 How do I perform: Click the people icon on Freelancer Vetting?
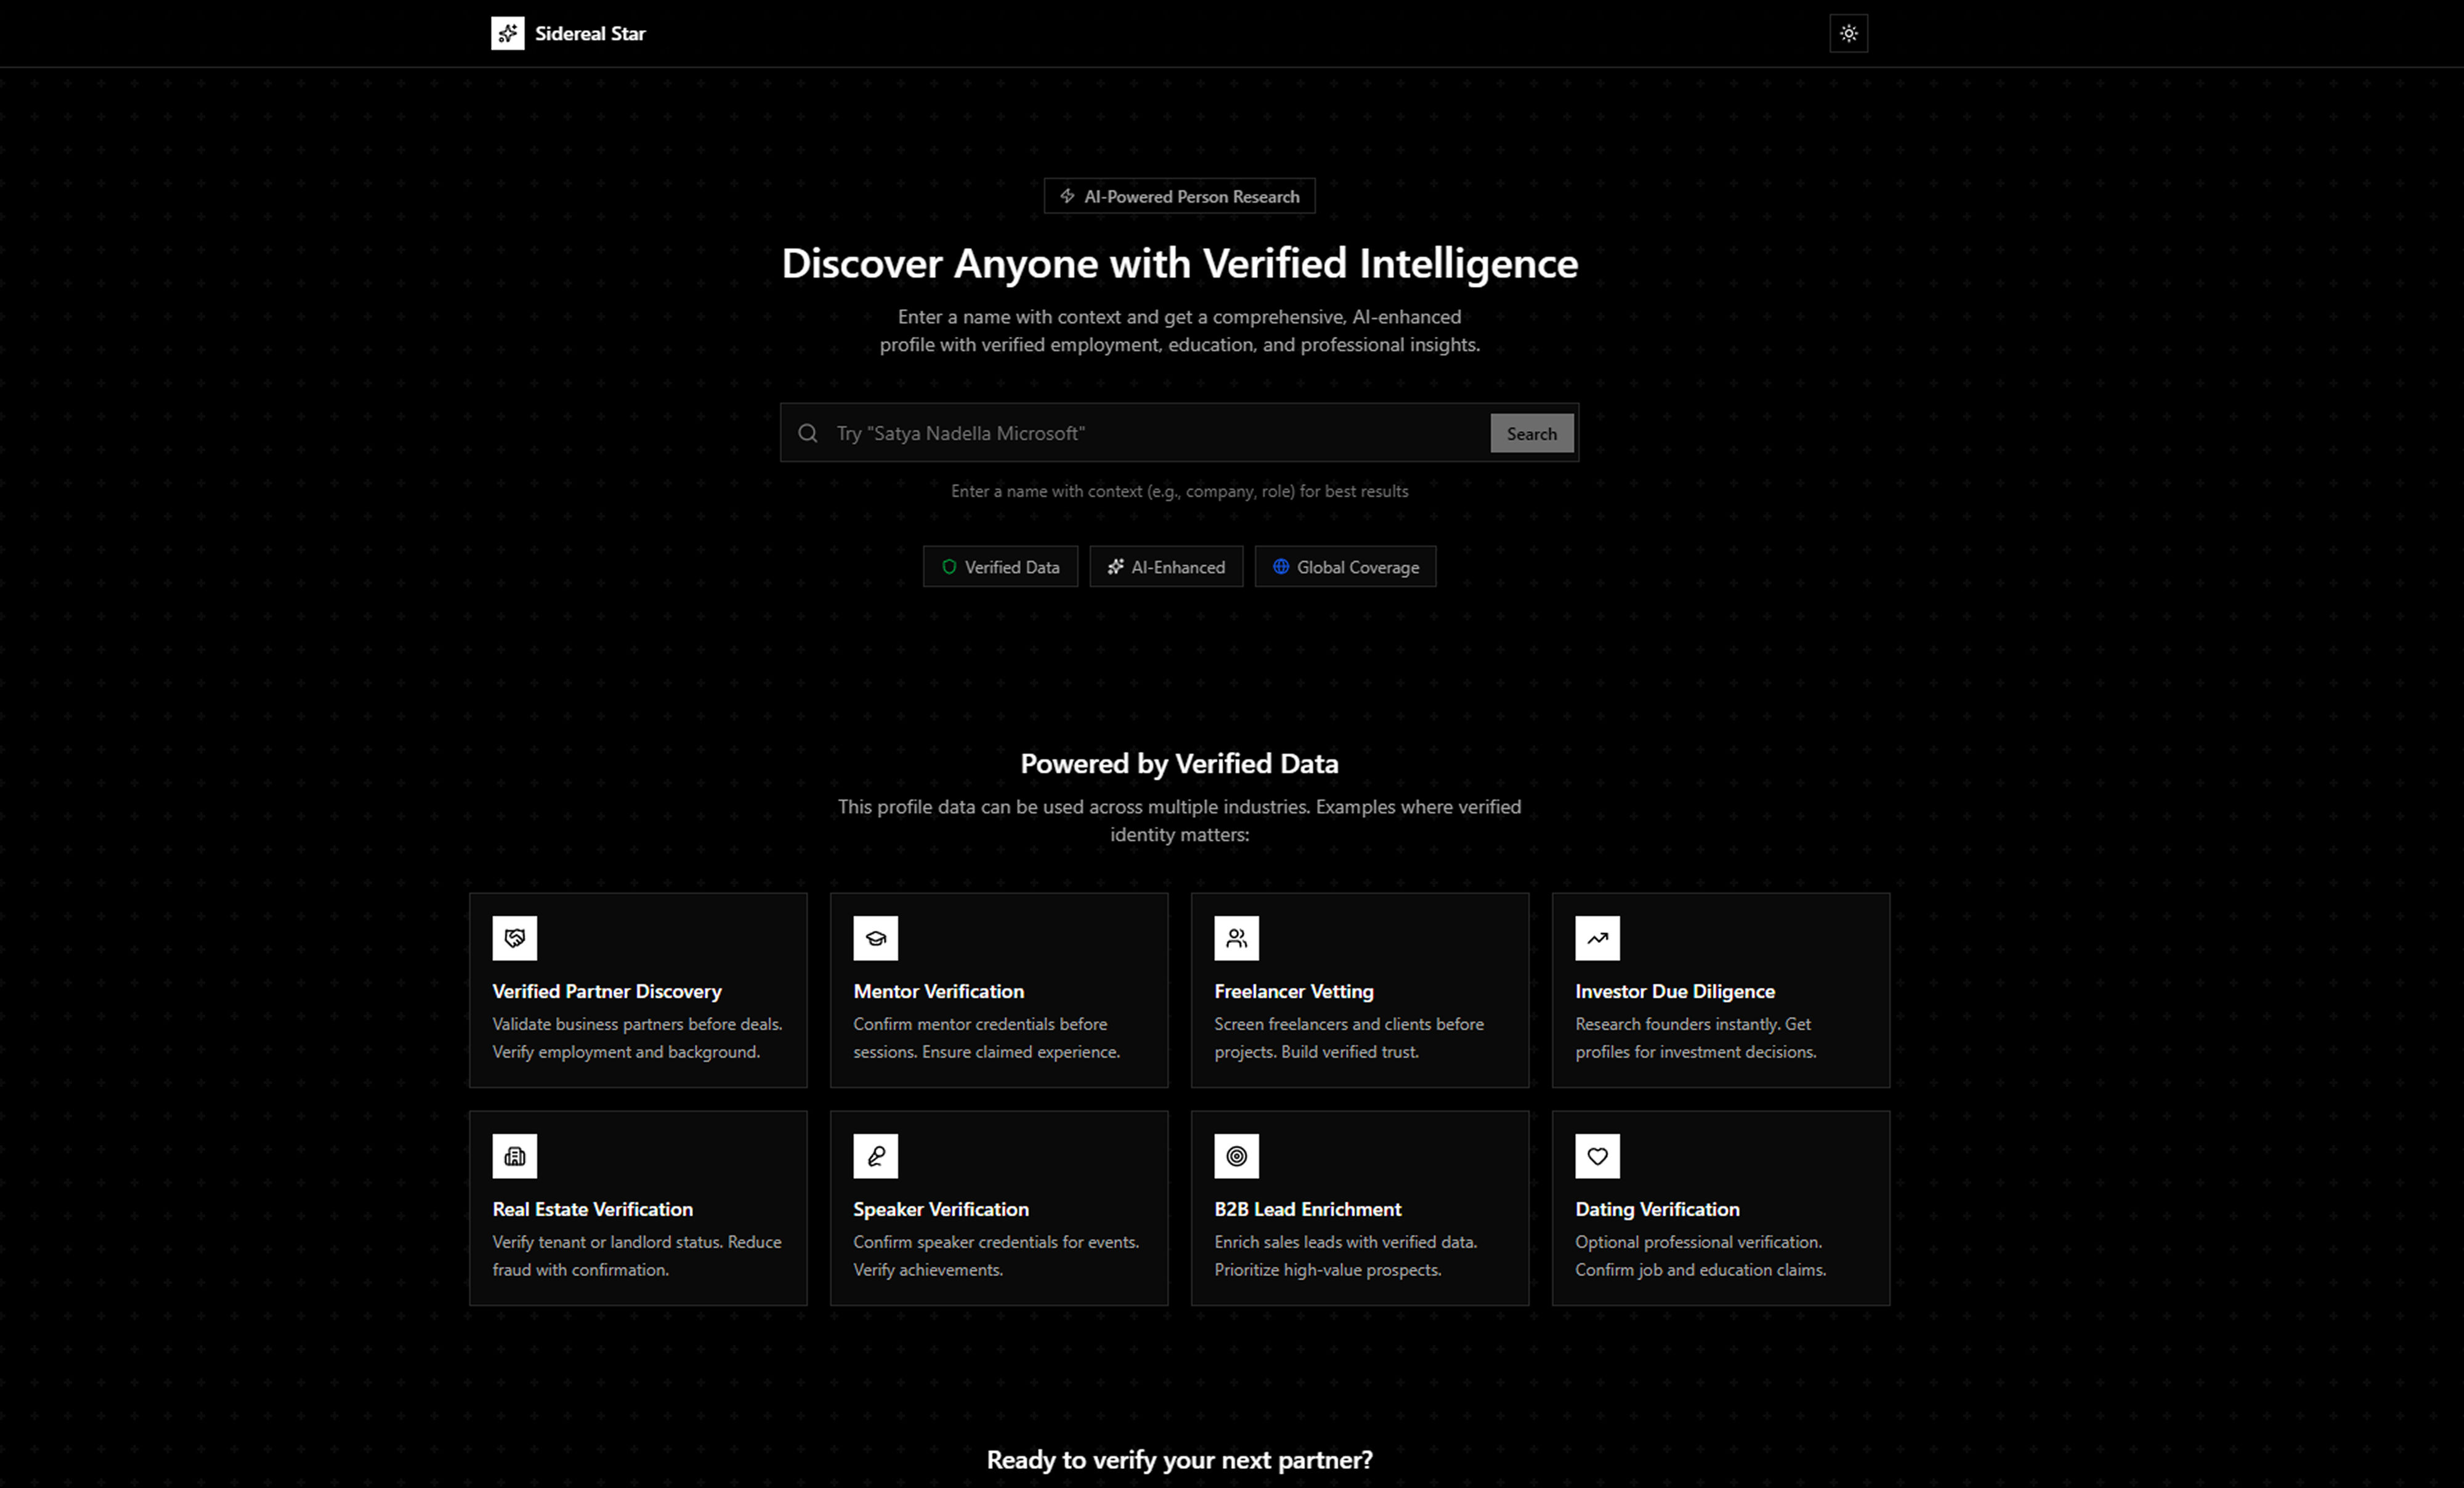[x=1236, y=938]
